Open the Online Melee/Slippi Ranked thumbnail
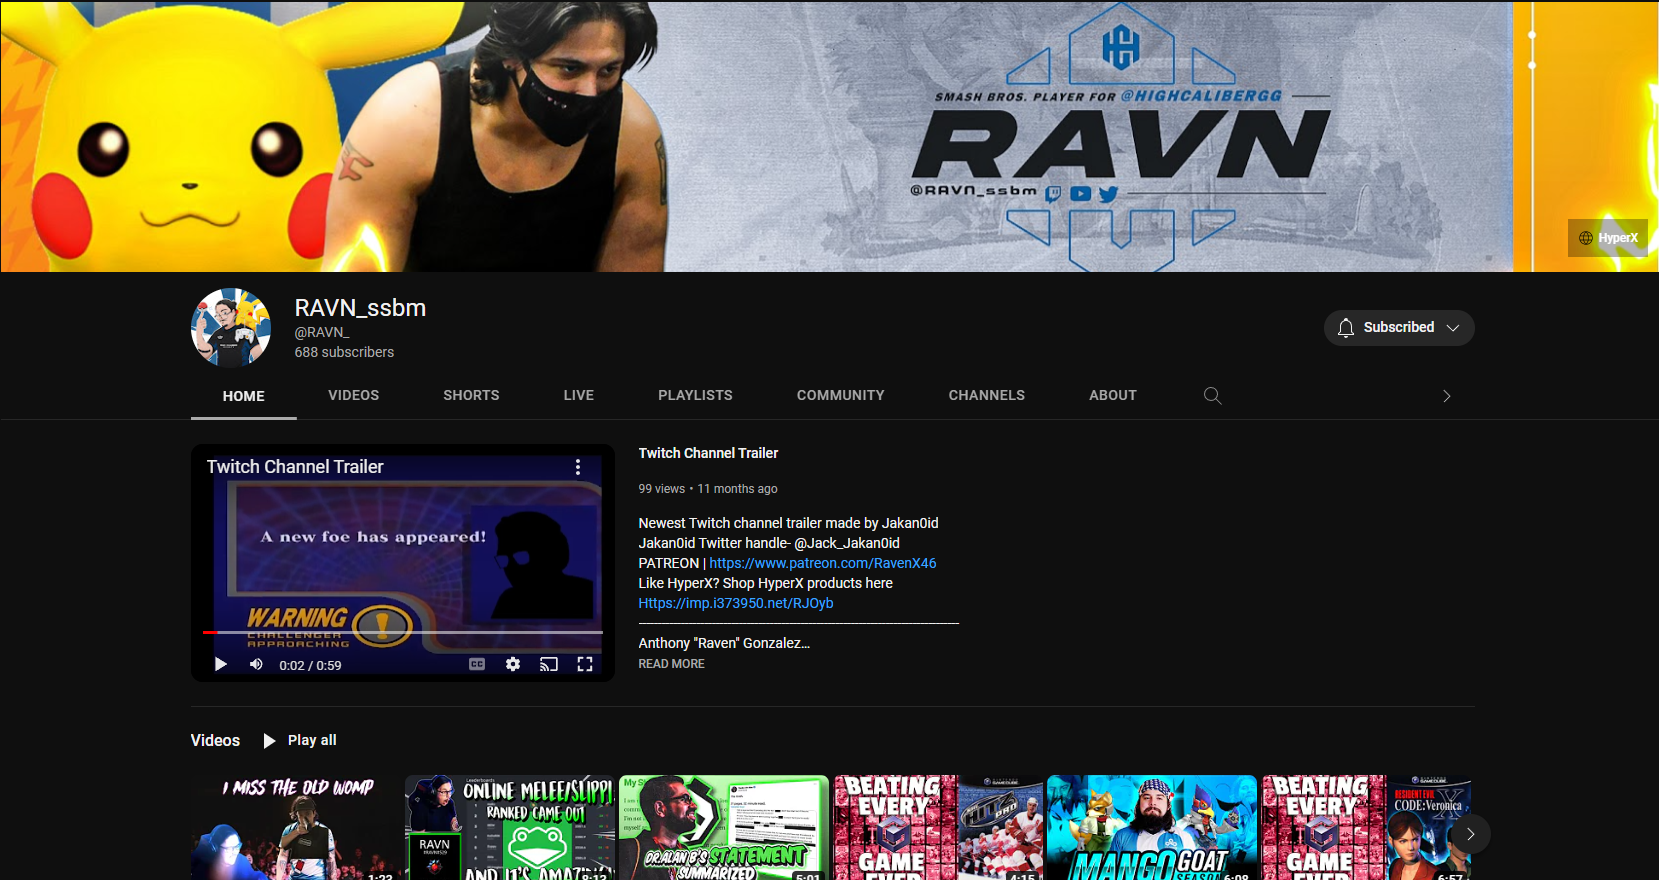1659x880 pixels. (x=510, y=828)
